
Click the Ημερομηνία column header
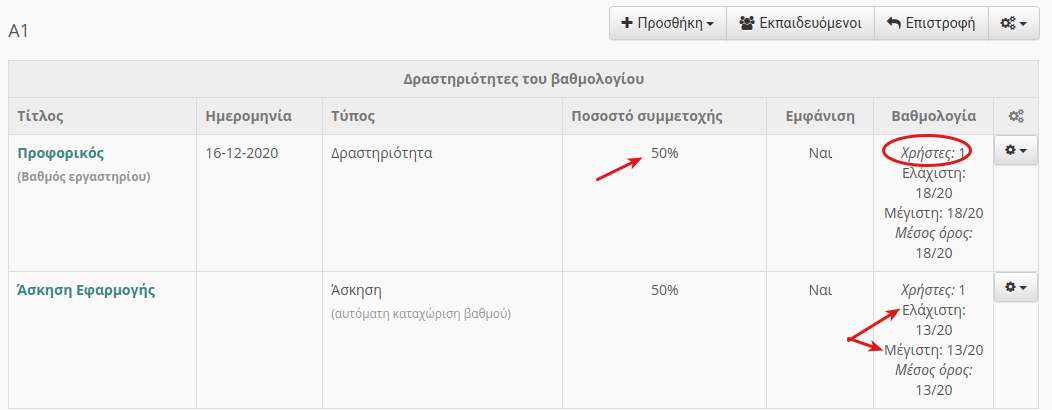coord(248,116)
